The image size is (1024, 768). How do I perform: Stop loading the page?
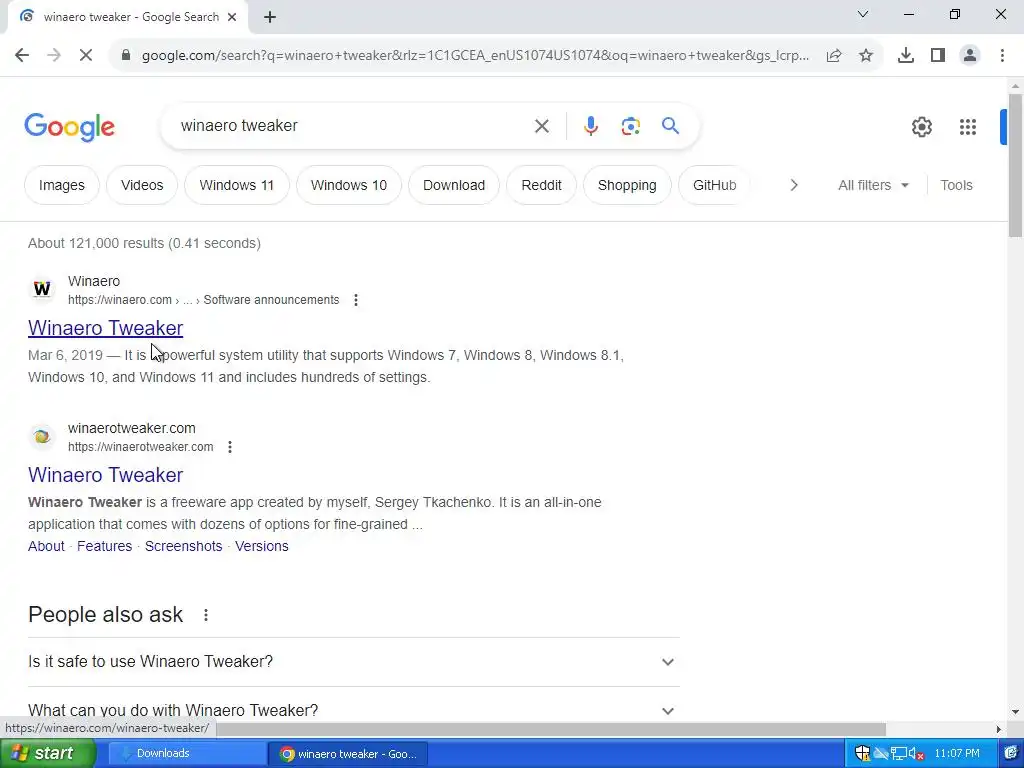pyautogui.click(x=86, y=56)
